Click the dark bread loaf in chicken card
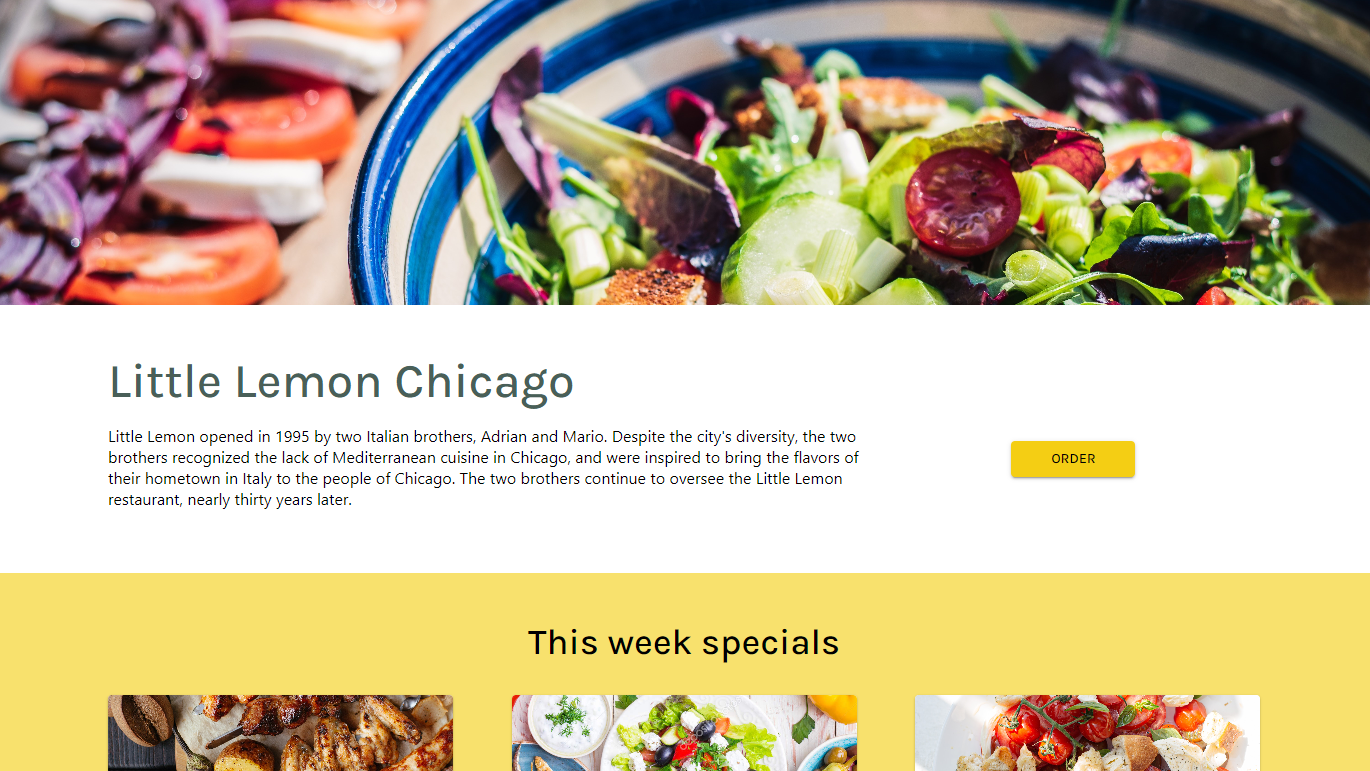Viewport: 1370px width, 771px height. coord(138,720)
